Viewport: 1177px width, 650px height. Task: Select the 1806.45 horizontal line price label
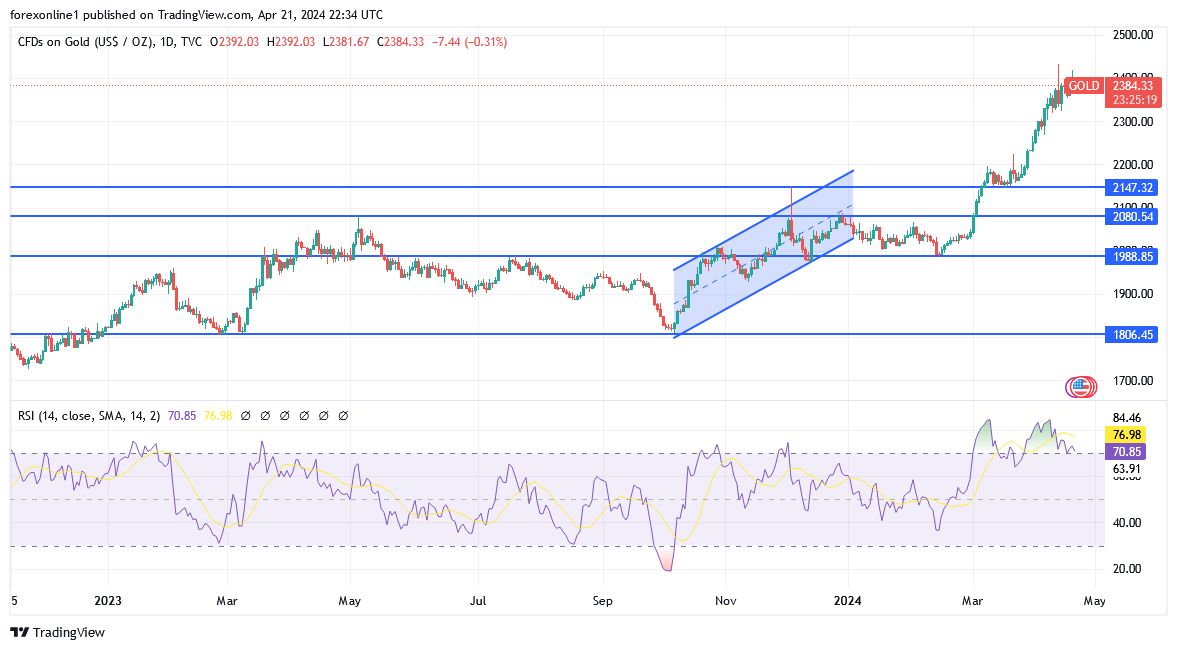click(x=1131, y=335)
